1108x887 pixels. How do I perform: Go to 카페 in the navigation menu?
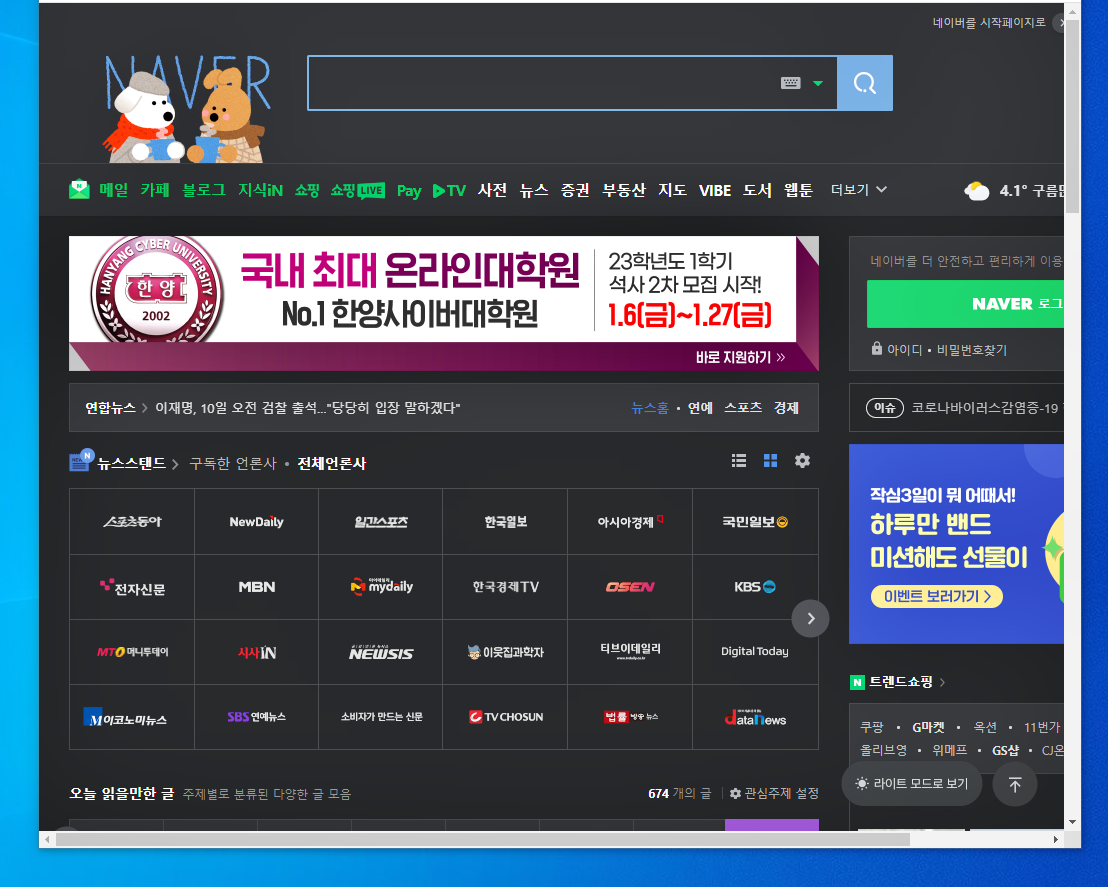point(155,190)
